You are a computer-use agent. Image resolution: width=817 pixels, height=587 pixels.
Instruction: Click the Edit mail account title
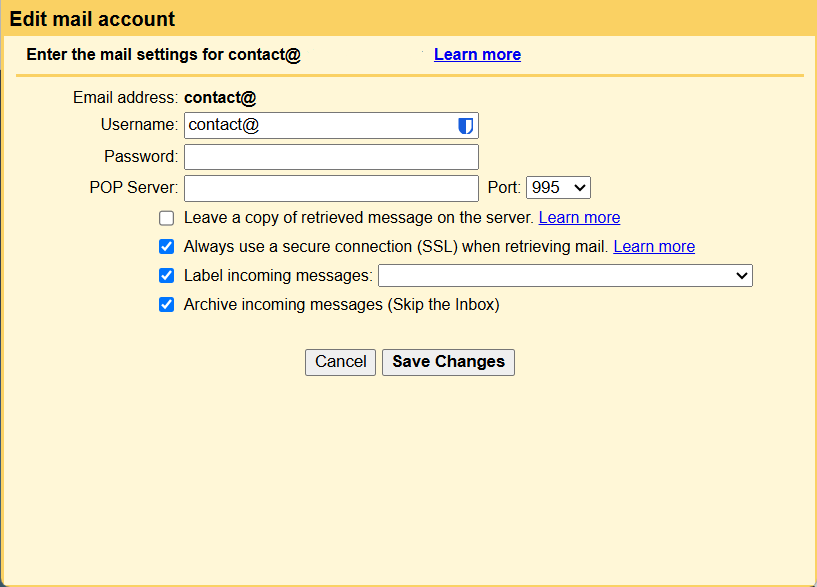pyautogui.click(x=92, y=19)
